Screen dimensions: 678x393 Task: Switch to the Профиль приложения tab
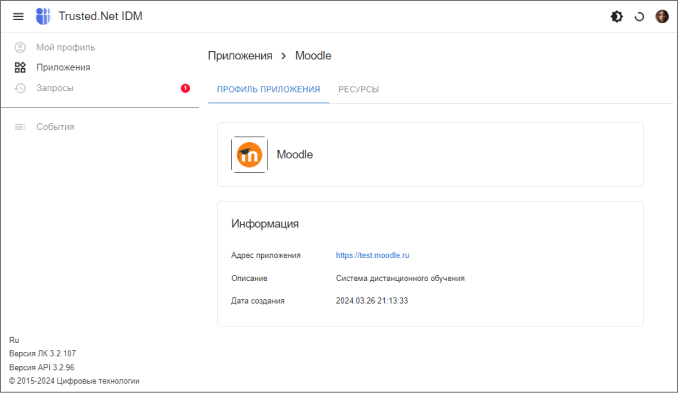point(269,89)
